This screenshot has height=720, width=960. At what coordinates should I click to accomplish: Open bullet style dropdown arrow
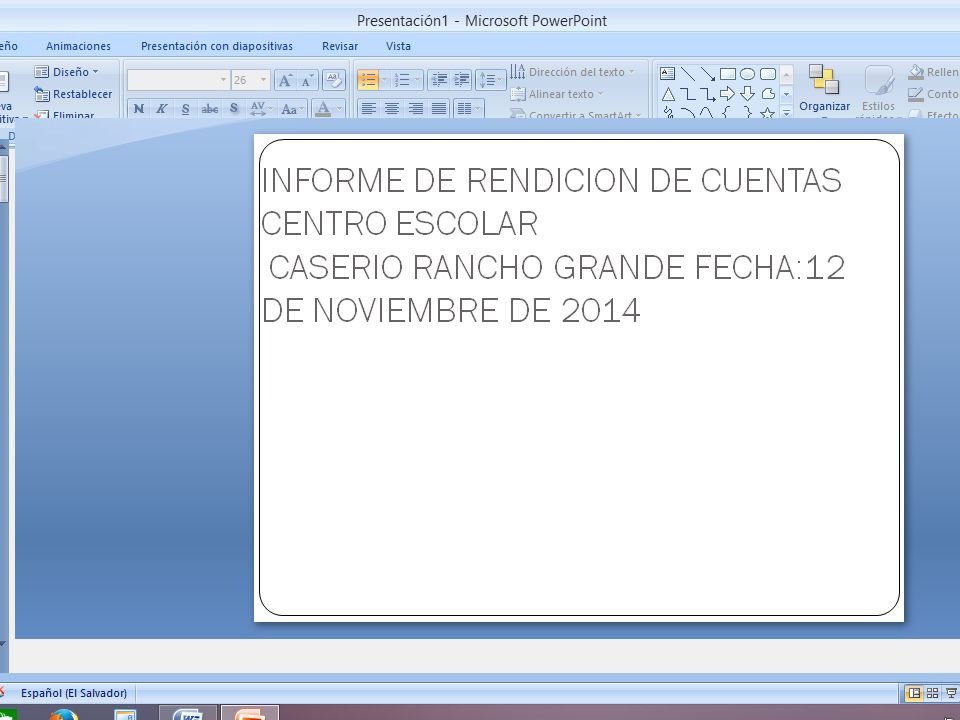(384, 80)
